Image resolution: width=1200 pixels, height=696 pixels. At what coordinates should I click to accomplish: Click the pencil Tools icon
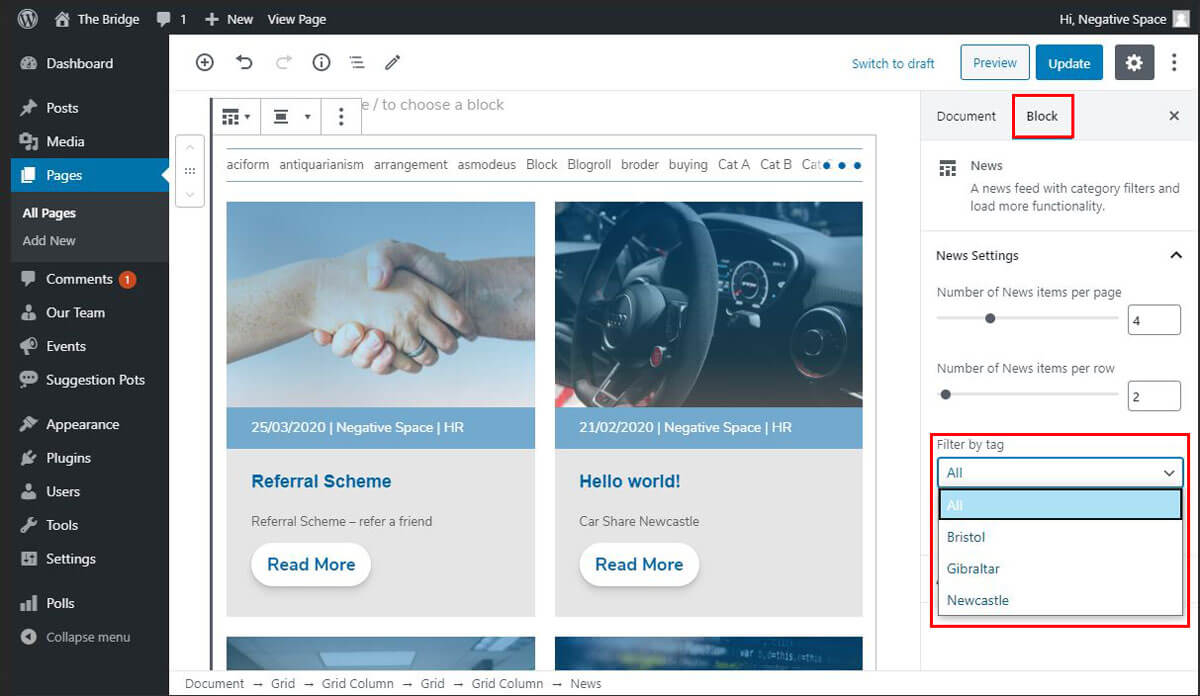click(x=393, y=62)
